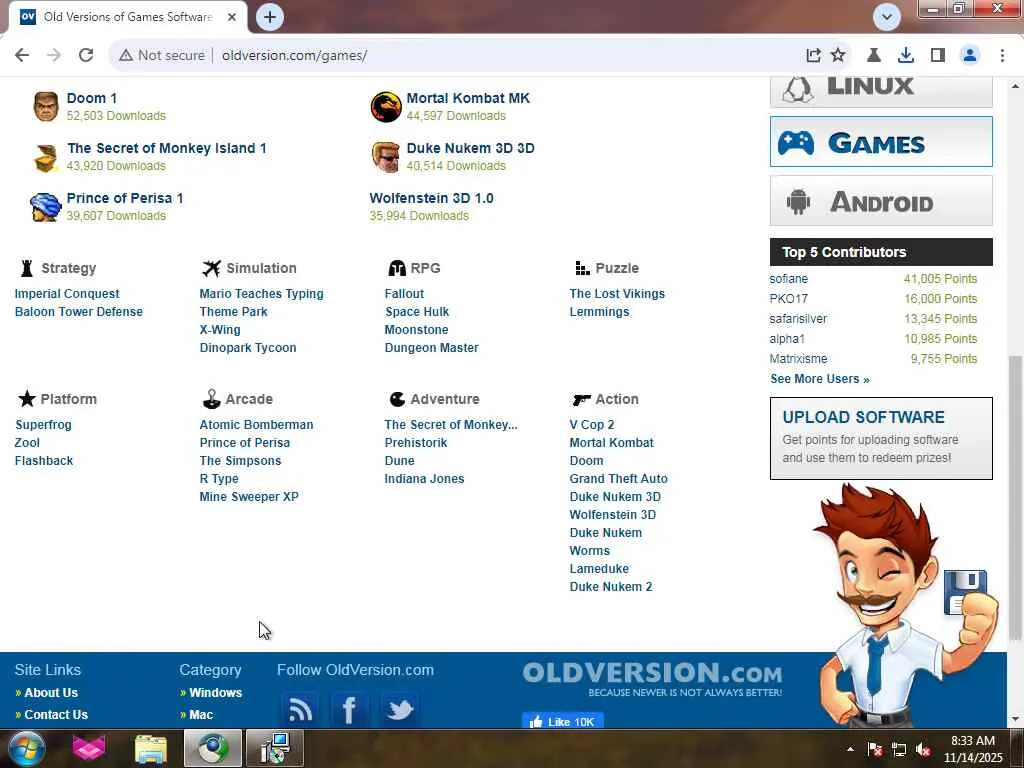Click the Prince of Perisa turban icon

(46, 207)
